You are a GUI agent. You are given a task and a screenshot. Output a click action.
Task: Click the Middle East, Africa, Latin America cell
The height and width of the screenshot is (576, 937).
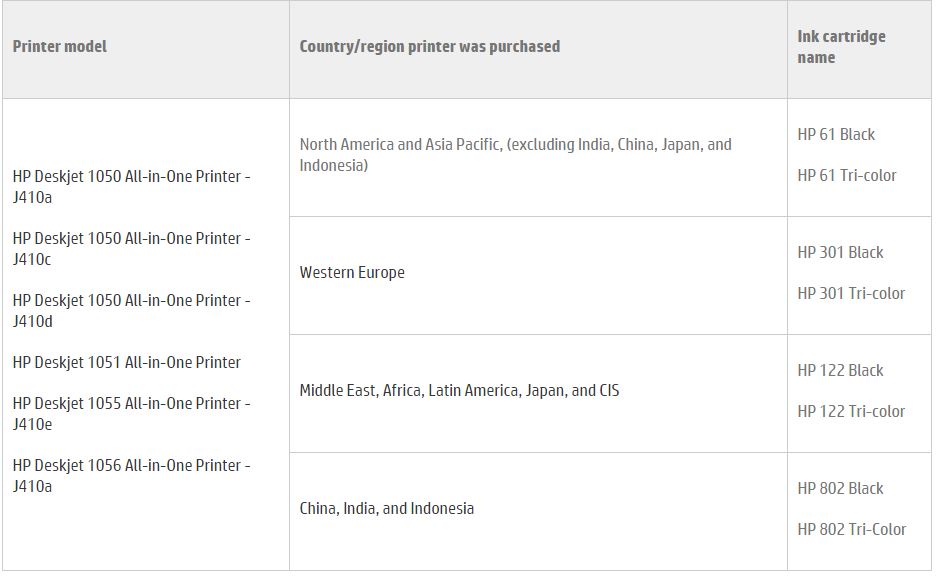pos(459,391)
